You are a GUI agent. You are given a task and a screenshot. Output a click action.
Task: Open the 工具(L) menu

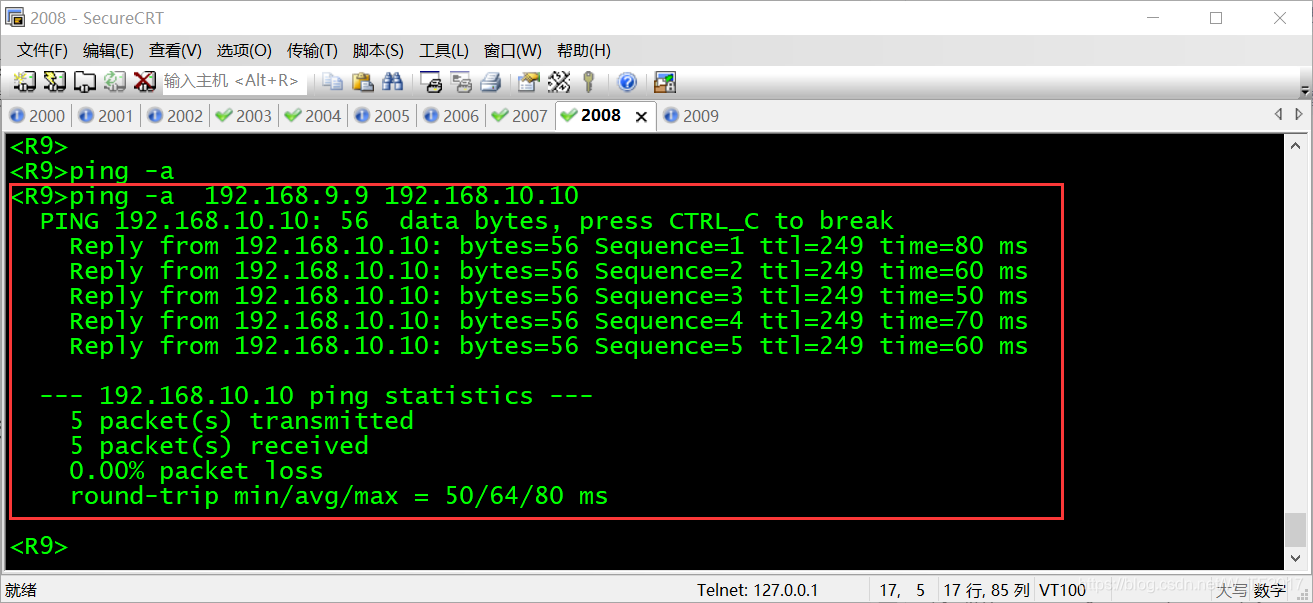[x=444, y=50]
